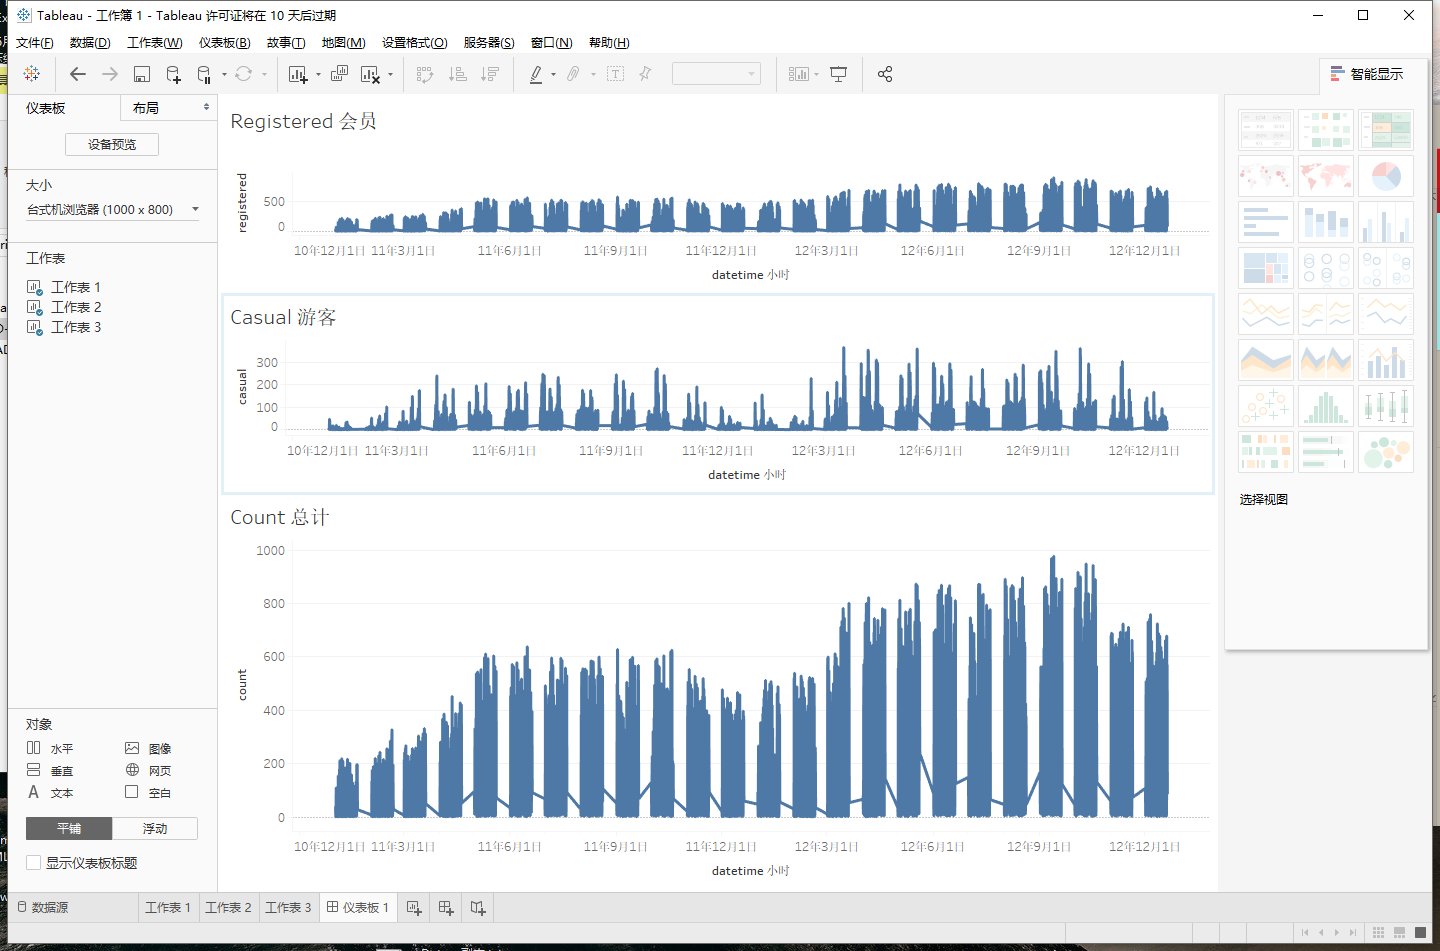Click the show mark labels icon
Image resolution: width=1440 pixels, height=951 pixels.
(x=615, y=74)
